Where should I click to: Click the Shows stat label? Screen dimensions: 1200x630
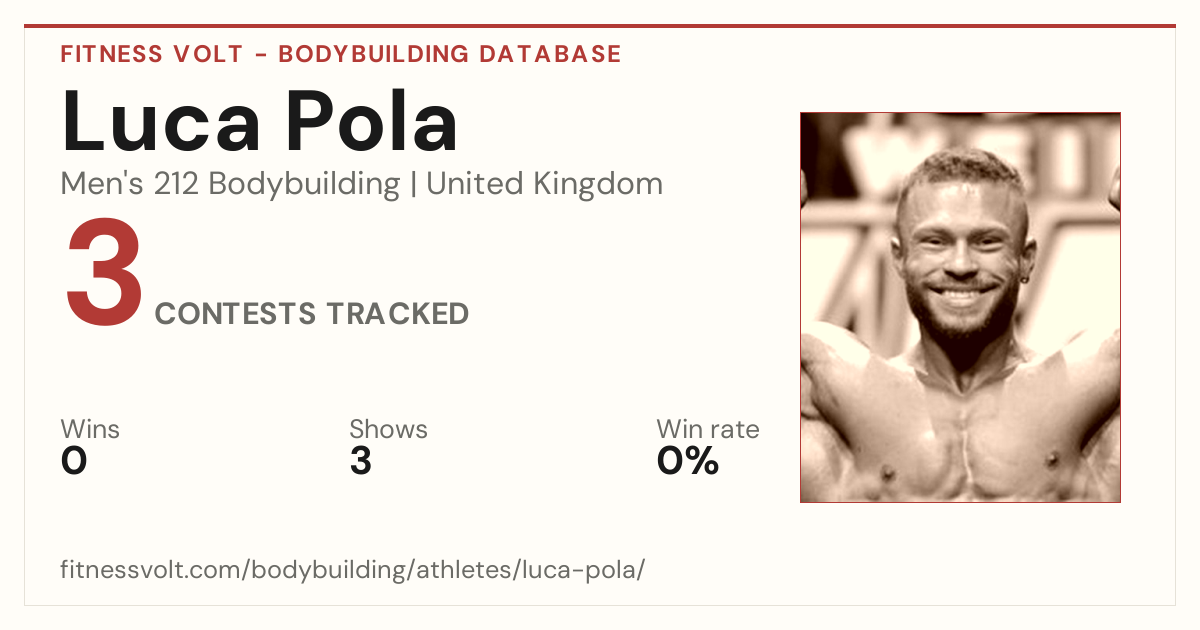[388, 430]
